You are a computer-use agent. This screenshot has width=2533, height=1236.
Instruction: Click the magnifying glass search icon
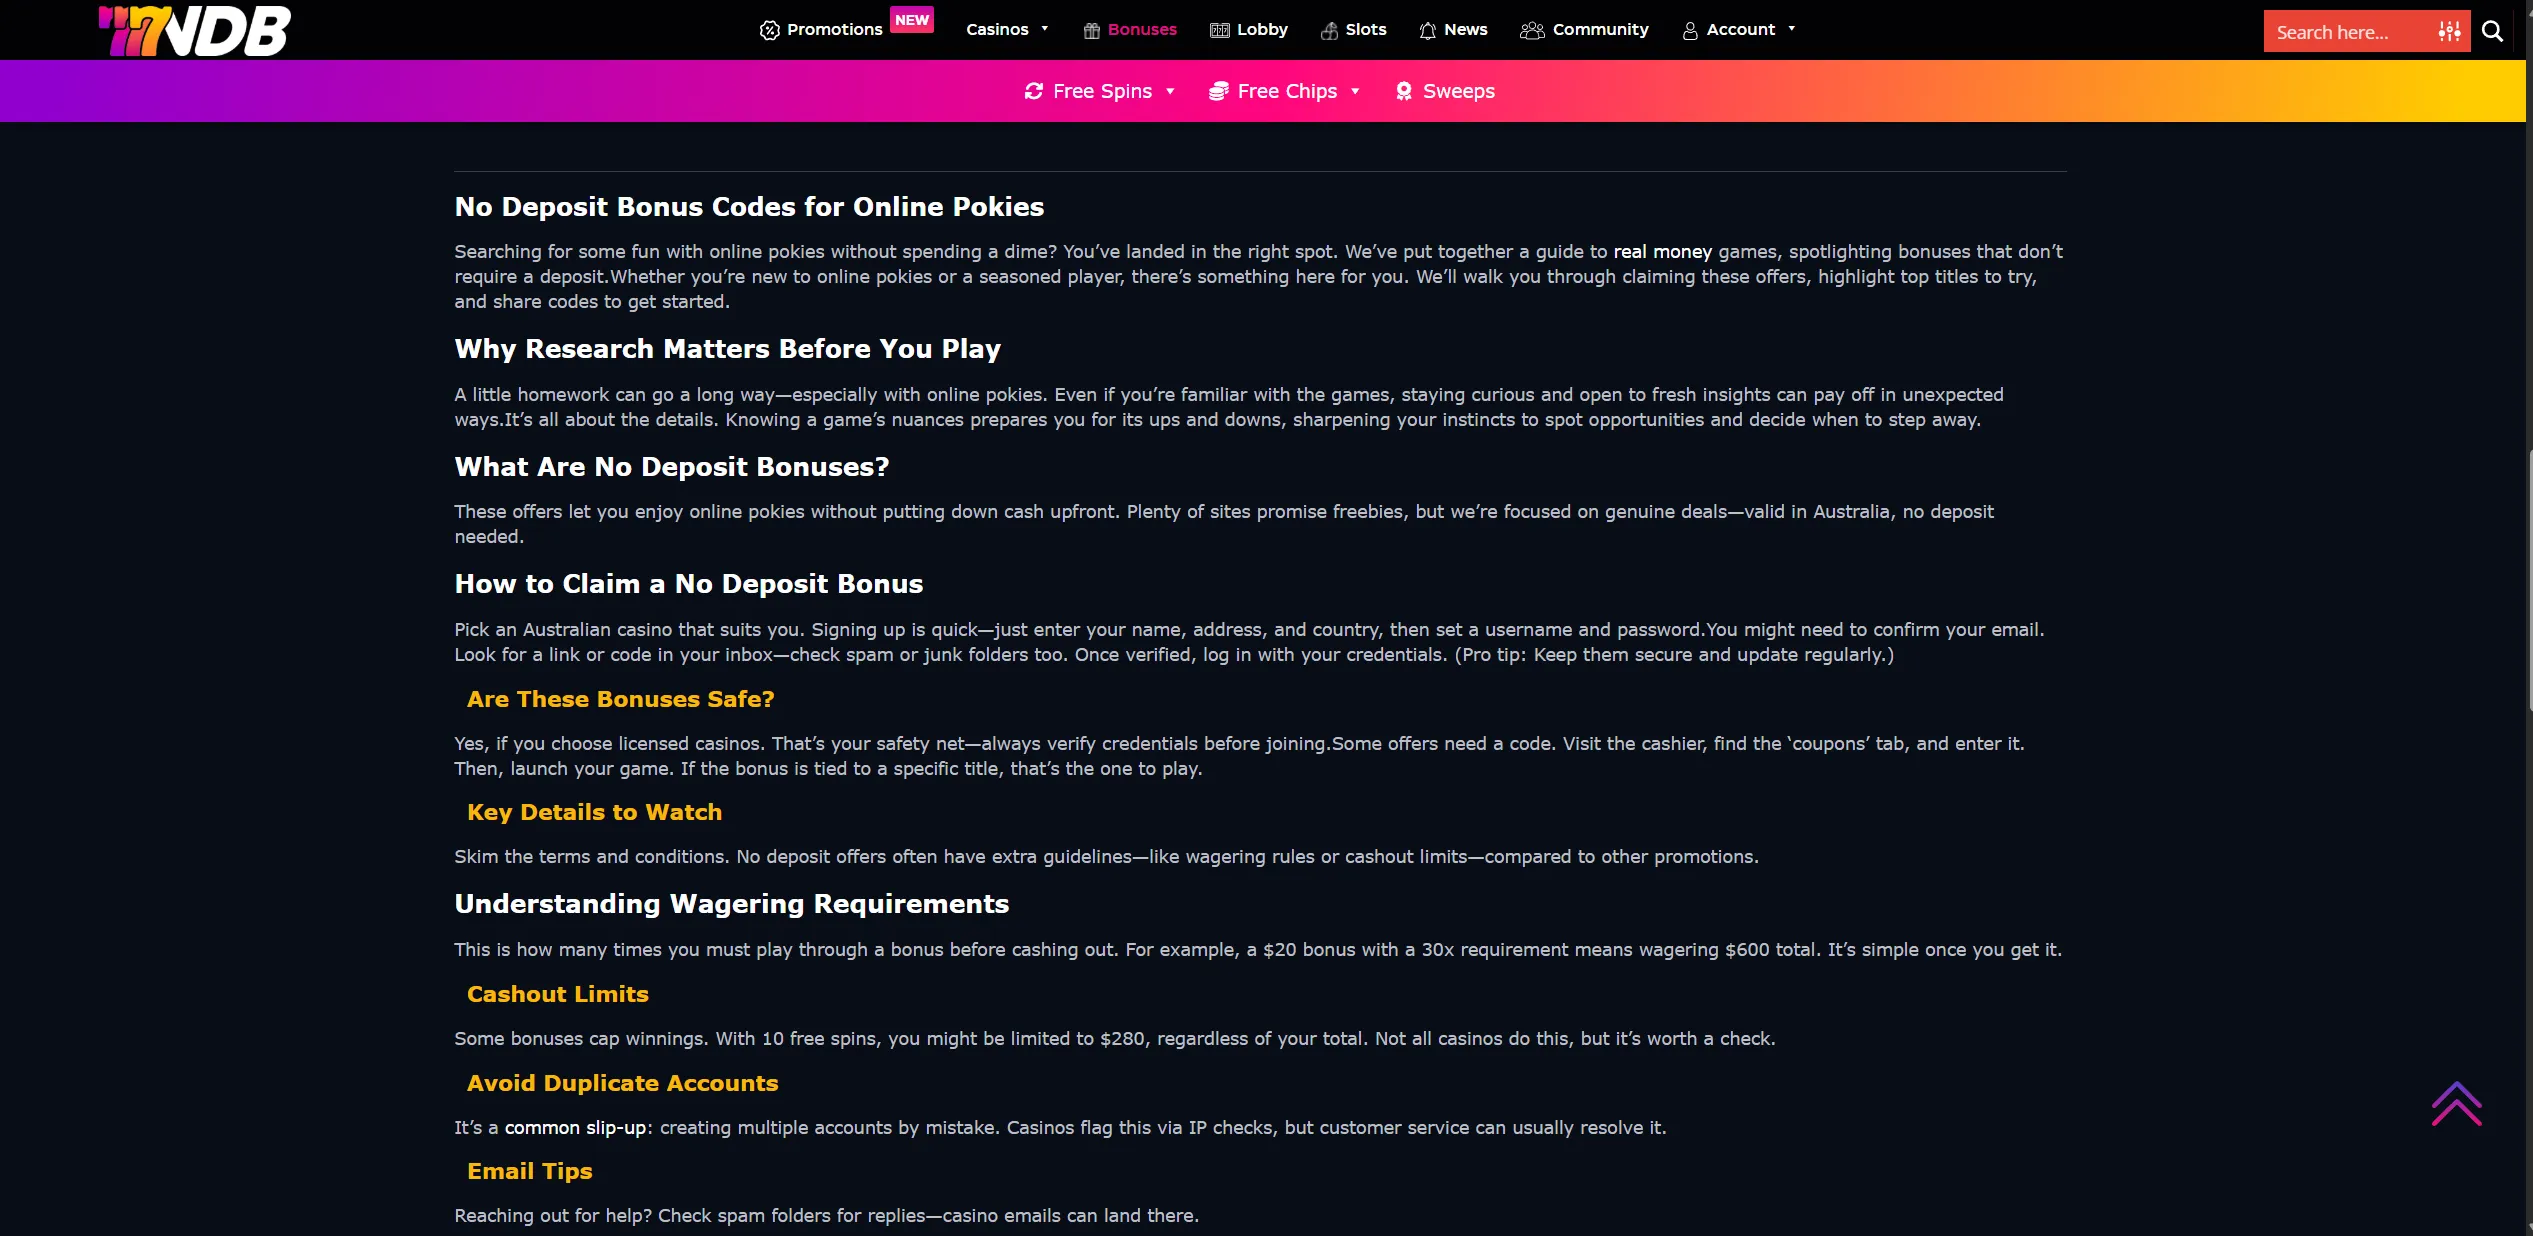click(x=2493, y=31)
